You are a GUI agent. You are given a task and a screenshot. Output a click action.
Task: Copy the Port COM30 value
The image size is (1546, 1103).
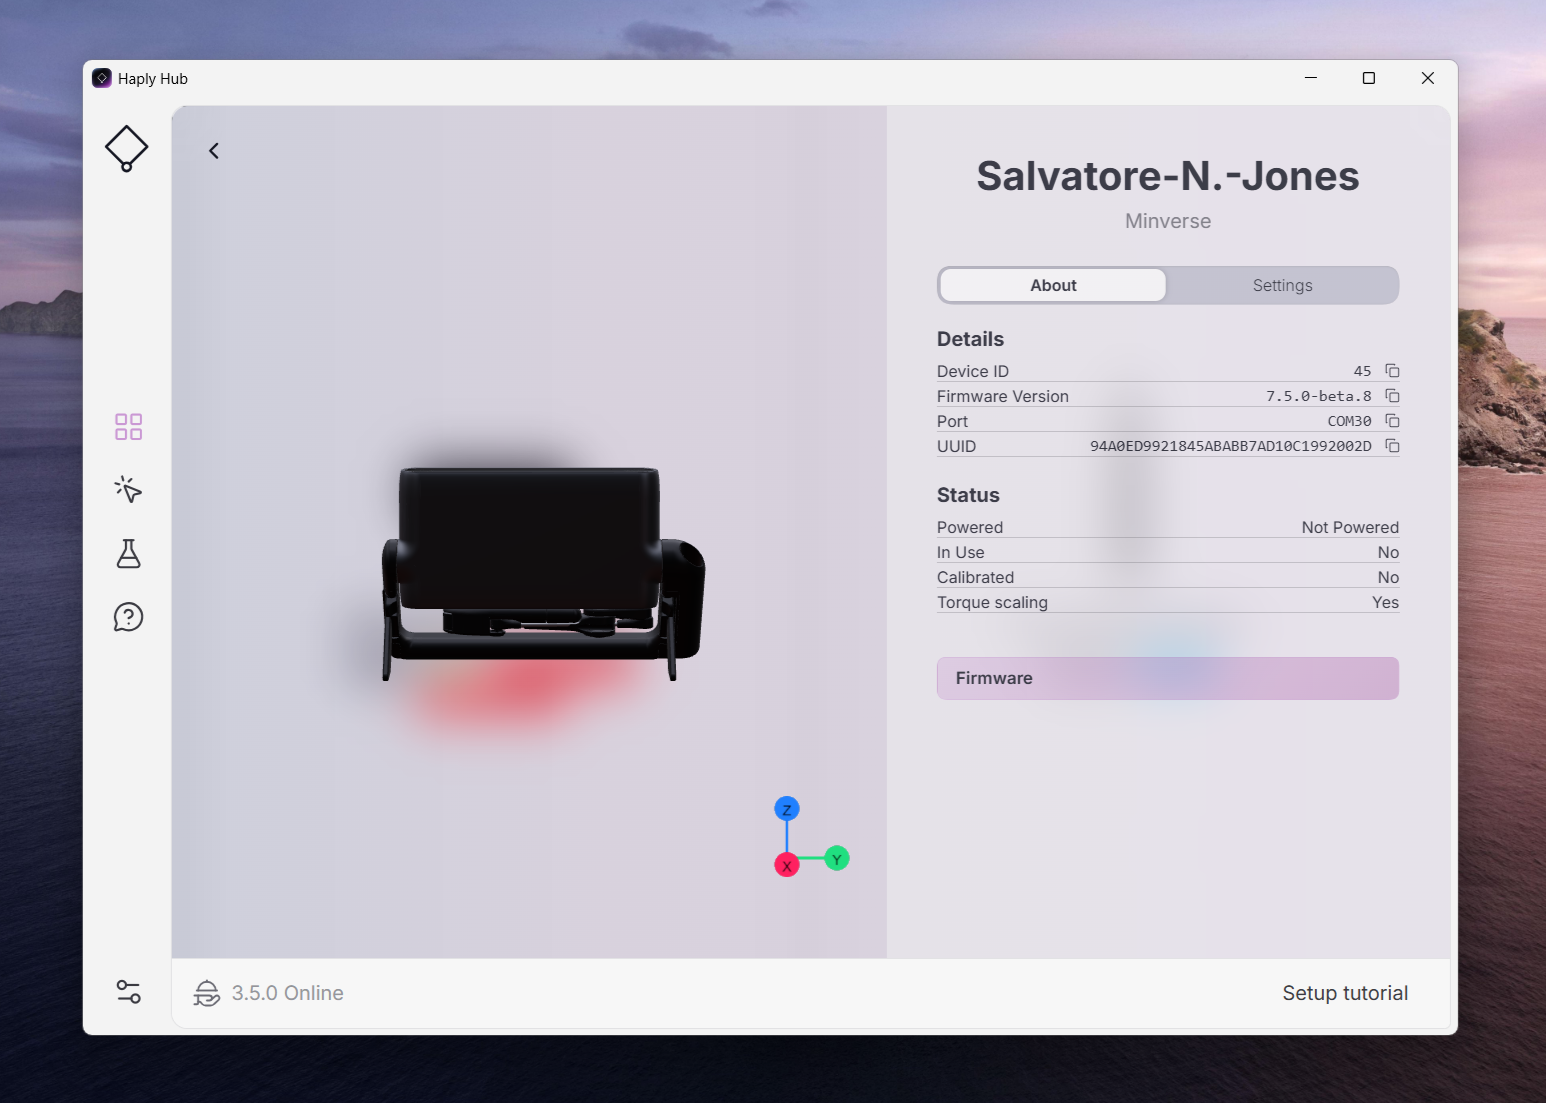pyautogui.click(x=1392, y=421)
